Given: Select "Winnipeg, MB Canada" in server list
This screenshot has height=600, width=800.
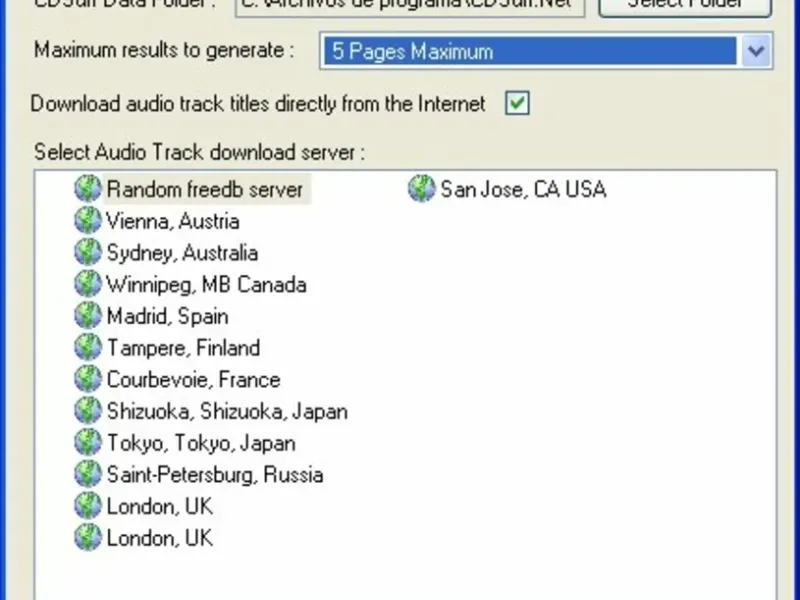Looking at the screenshot, I should point(206,285).
